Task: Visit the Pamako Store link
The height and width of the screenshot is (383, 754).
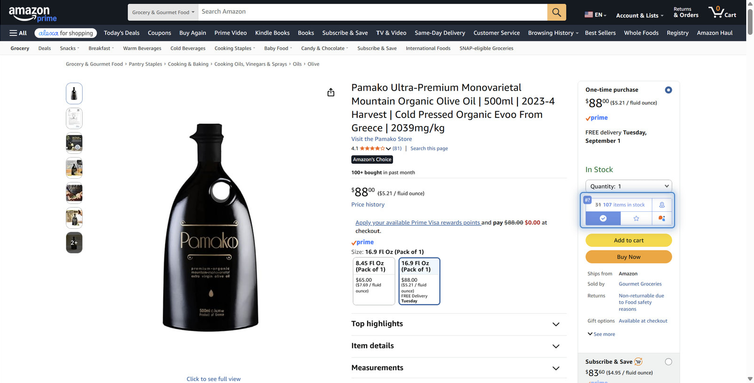Action: tap(381, 139)
